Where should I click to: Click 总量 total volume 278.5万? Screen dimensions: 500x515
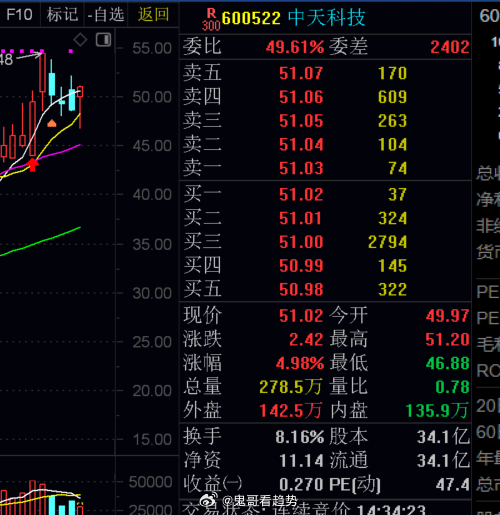[x=291, y=387]
